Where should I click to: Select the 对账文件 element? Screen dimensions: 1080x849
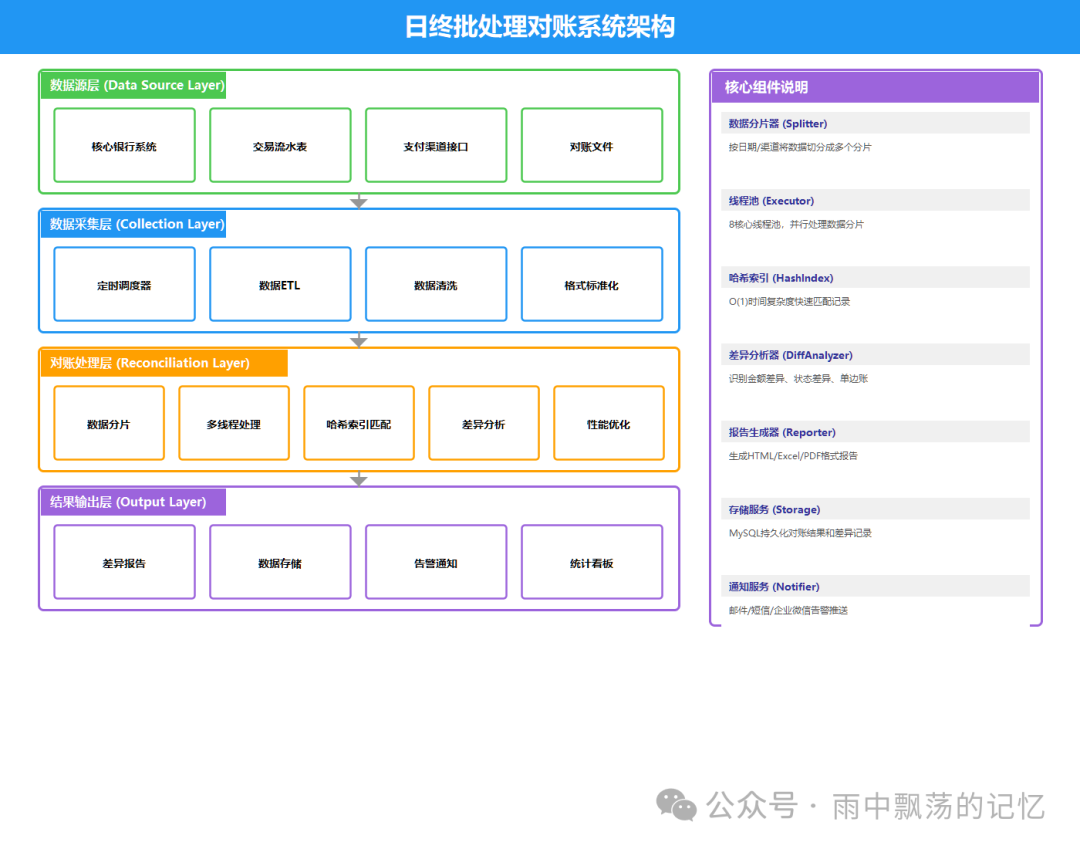coord(592,145)
